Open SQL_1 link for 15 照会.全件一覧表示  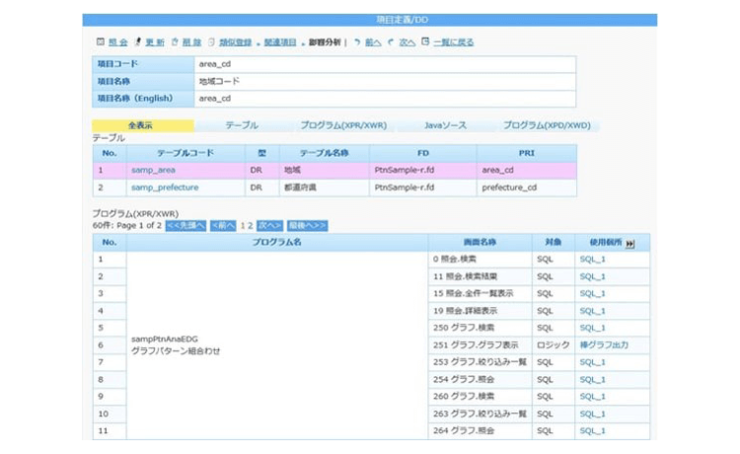(592, 294)
